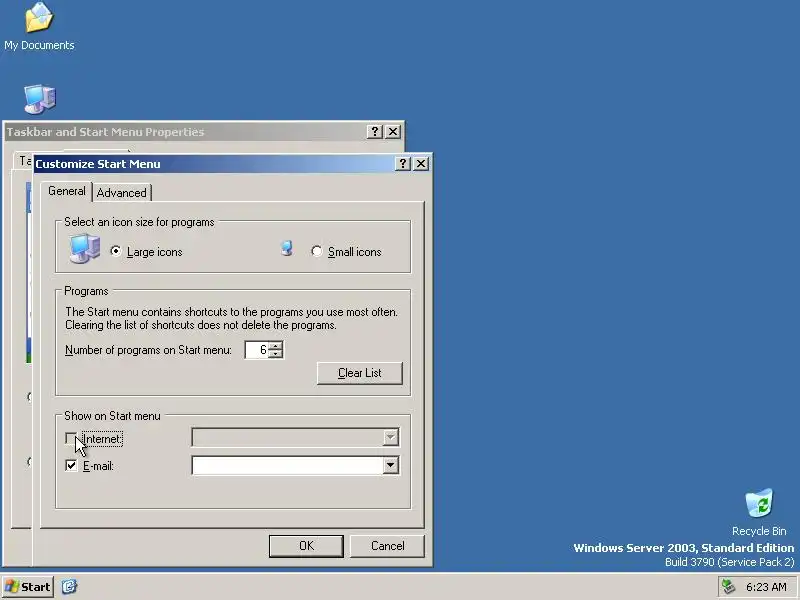Open the Recycle Bin icon
The height and width of the screenshot is (600, 800).
(759, 512)
